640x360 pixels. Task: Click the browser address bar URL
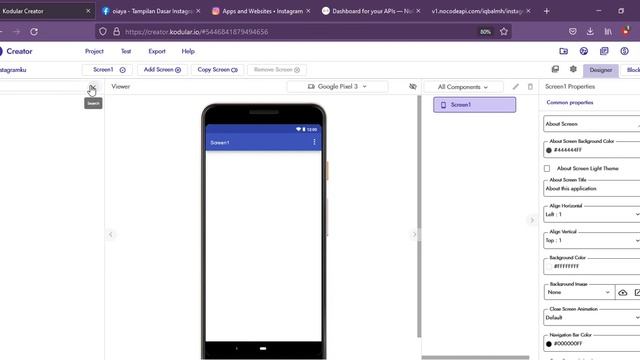click(x=196, y=31)
